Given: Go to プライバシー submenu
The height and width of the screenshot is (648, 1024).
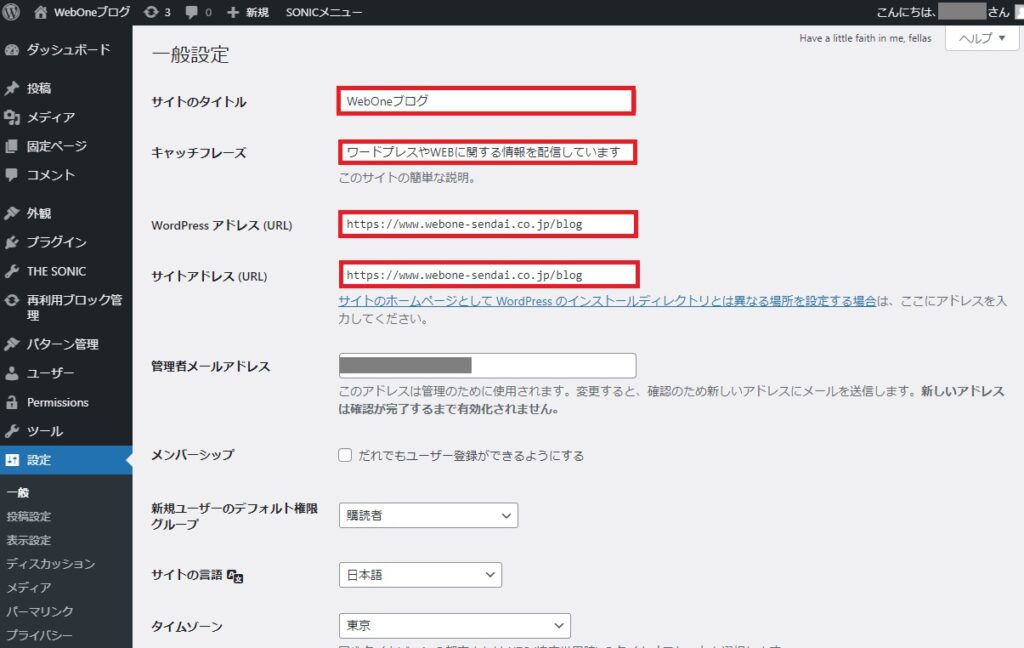Looking at the screenshot, I should 39,635.
